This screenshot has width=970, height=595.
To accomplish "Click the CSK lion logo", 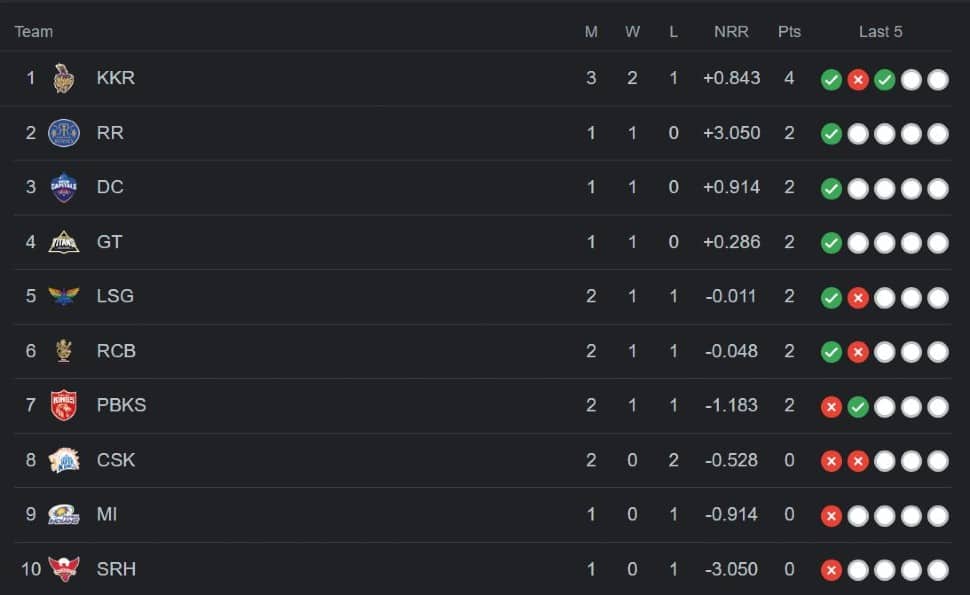I will [64, 460].
